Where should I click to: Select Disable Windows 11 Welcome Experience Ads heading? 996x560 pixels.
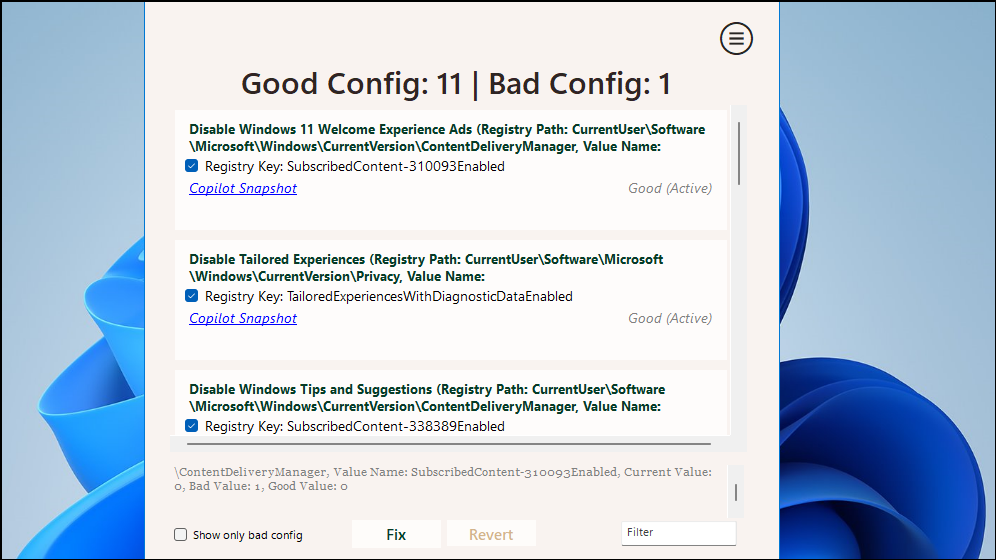447,138
